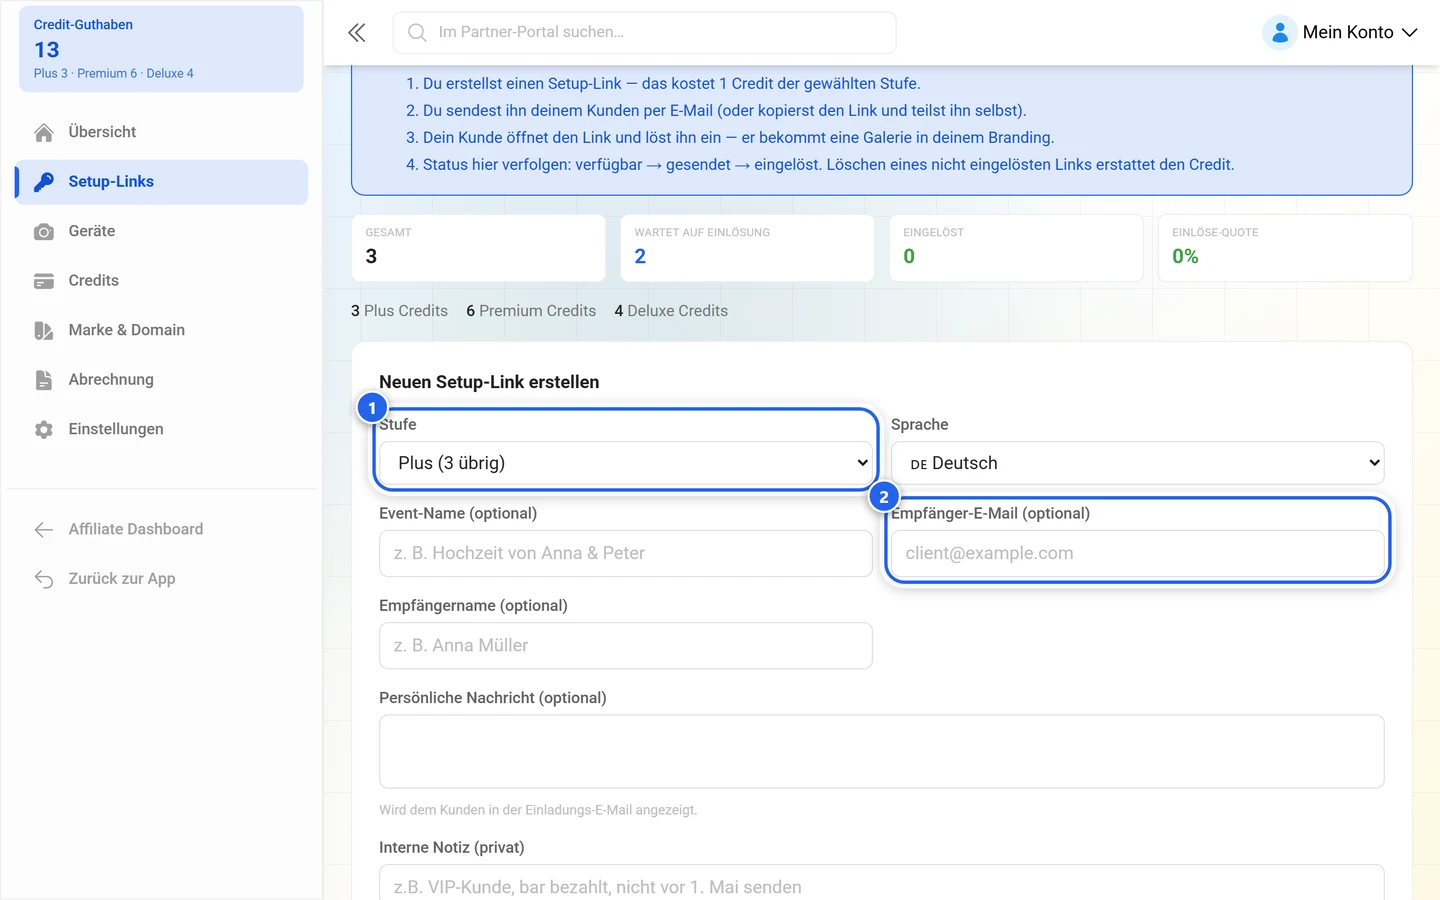The width and height of the screenshot is (1440, 900).
Task: Expand the Stufe dropdown
Action: coord(626,463)
